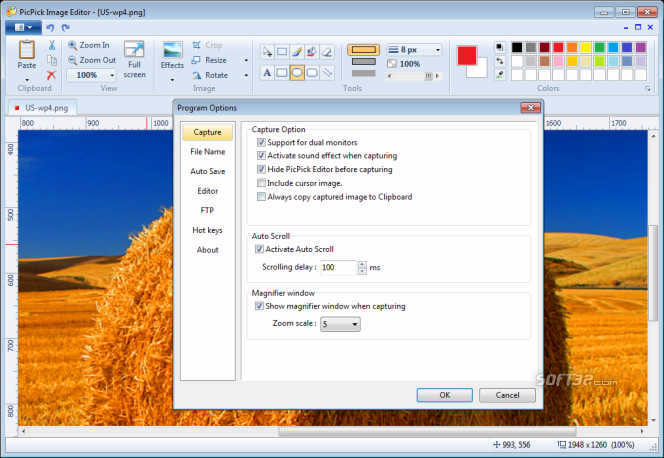Select the ellipse shape tool
The width and height of the screenshot is (664, 458).
[x=297, y=73]
